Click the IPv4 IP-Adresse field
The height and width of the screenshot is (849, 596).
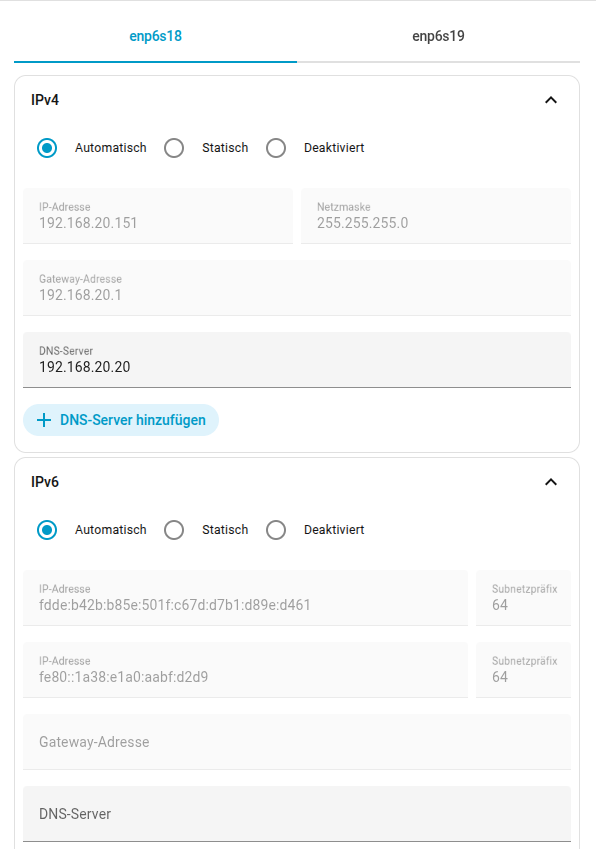(158, 215)
